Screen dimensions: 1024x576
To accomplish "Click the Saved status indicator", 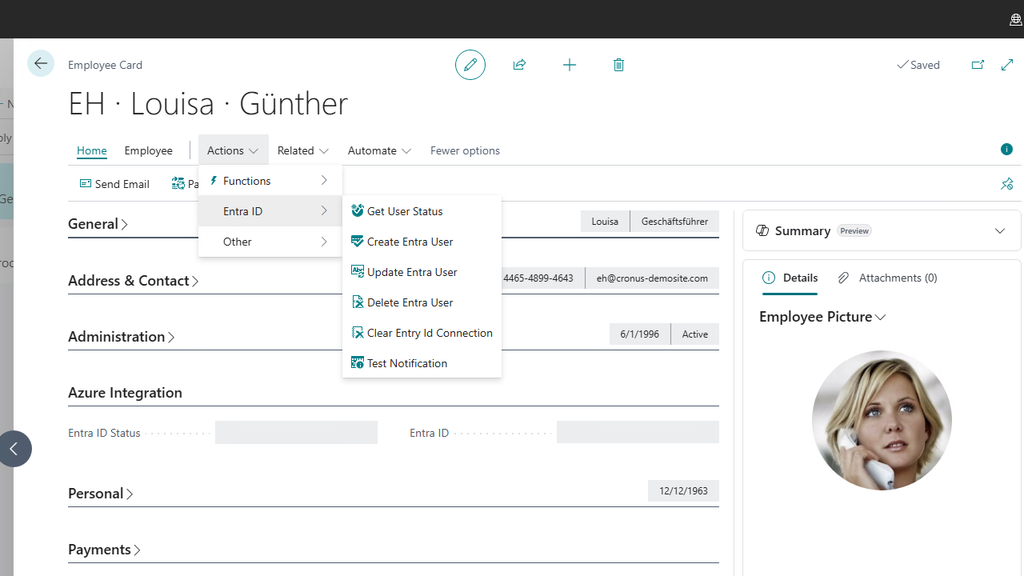I will click(x=918, y=65).
